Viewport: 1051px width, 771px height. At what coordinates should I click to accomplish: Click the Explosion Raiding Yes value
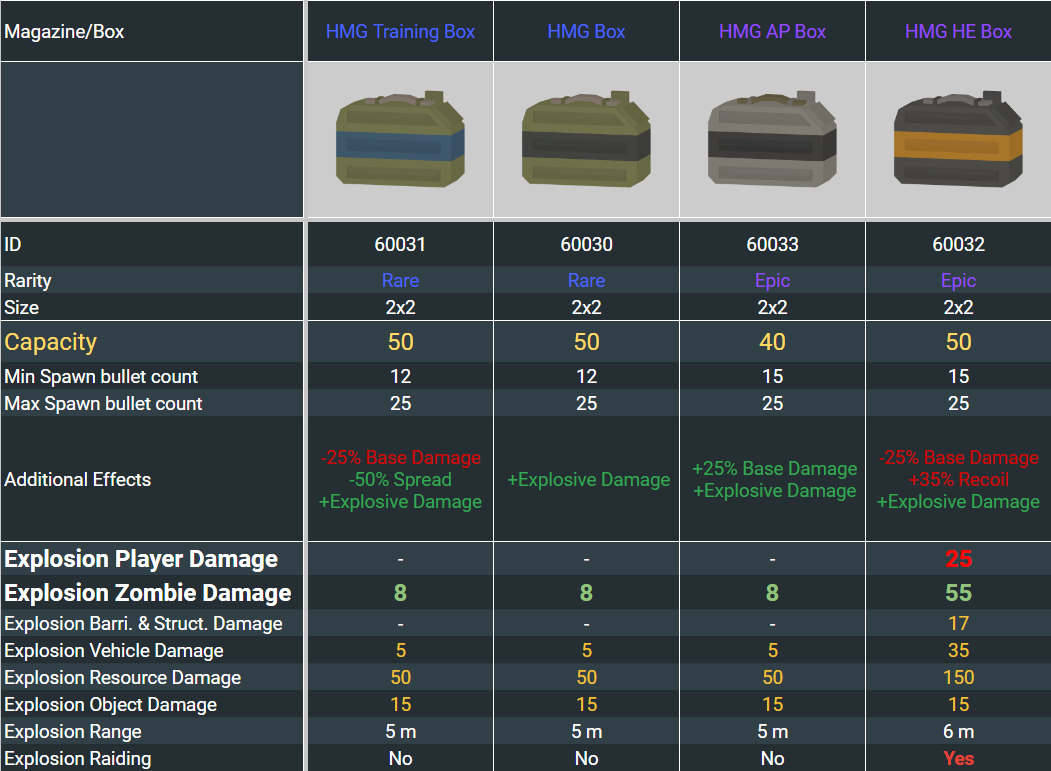[x=958, y=758]
